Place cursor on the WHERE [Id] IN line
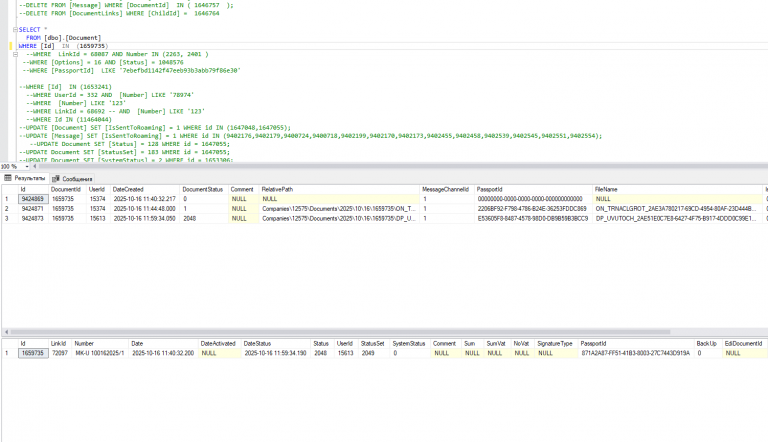 click(x=60, y=46)
